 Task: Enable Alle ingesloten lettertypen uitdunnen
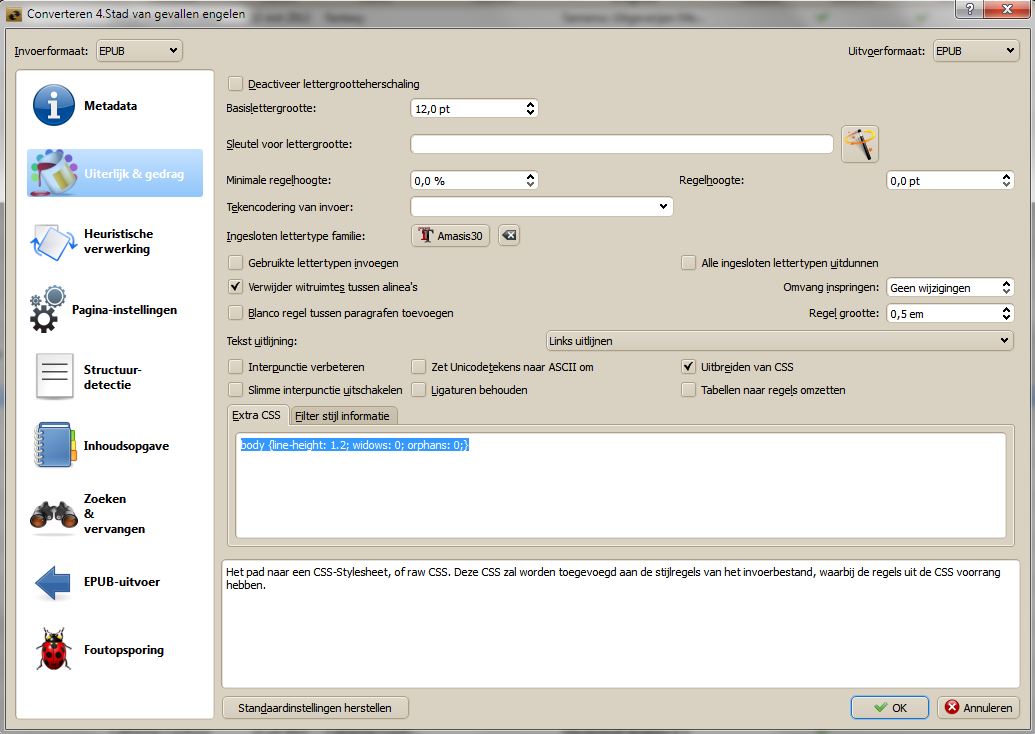(x=688, y=263)
